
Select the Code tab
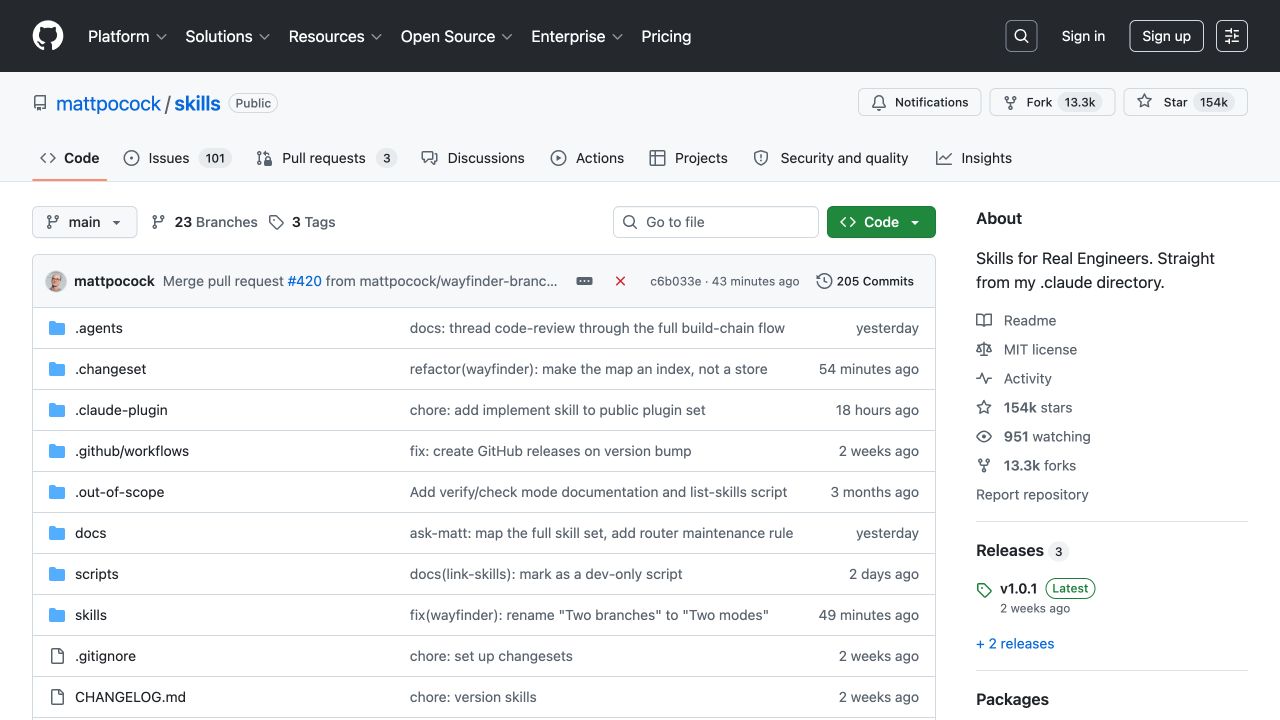pos(70,158)
